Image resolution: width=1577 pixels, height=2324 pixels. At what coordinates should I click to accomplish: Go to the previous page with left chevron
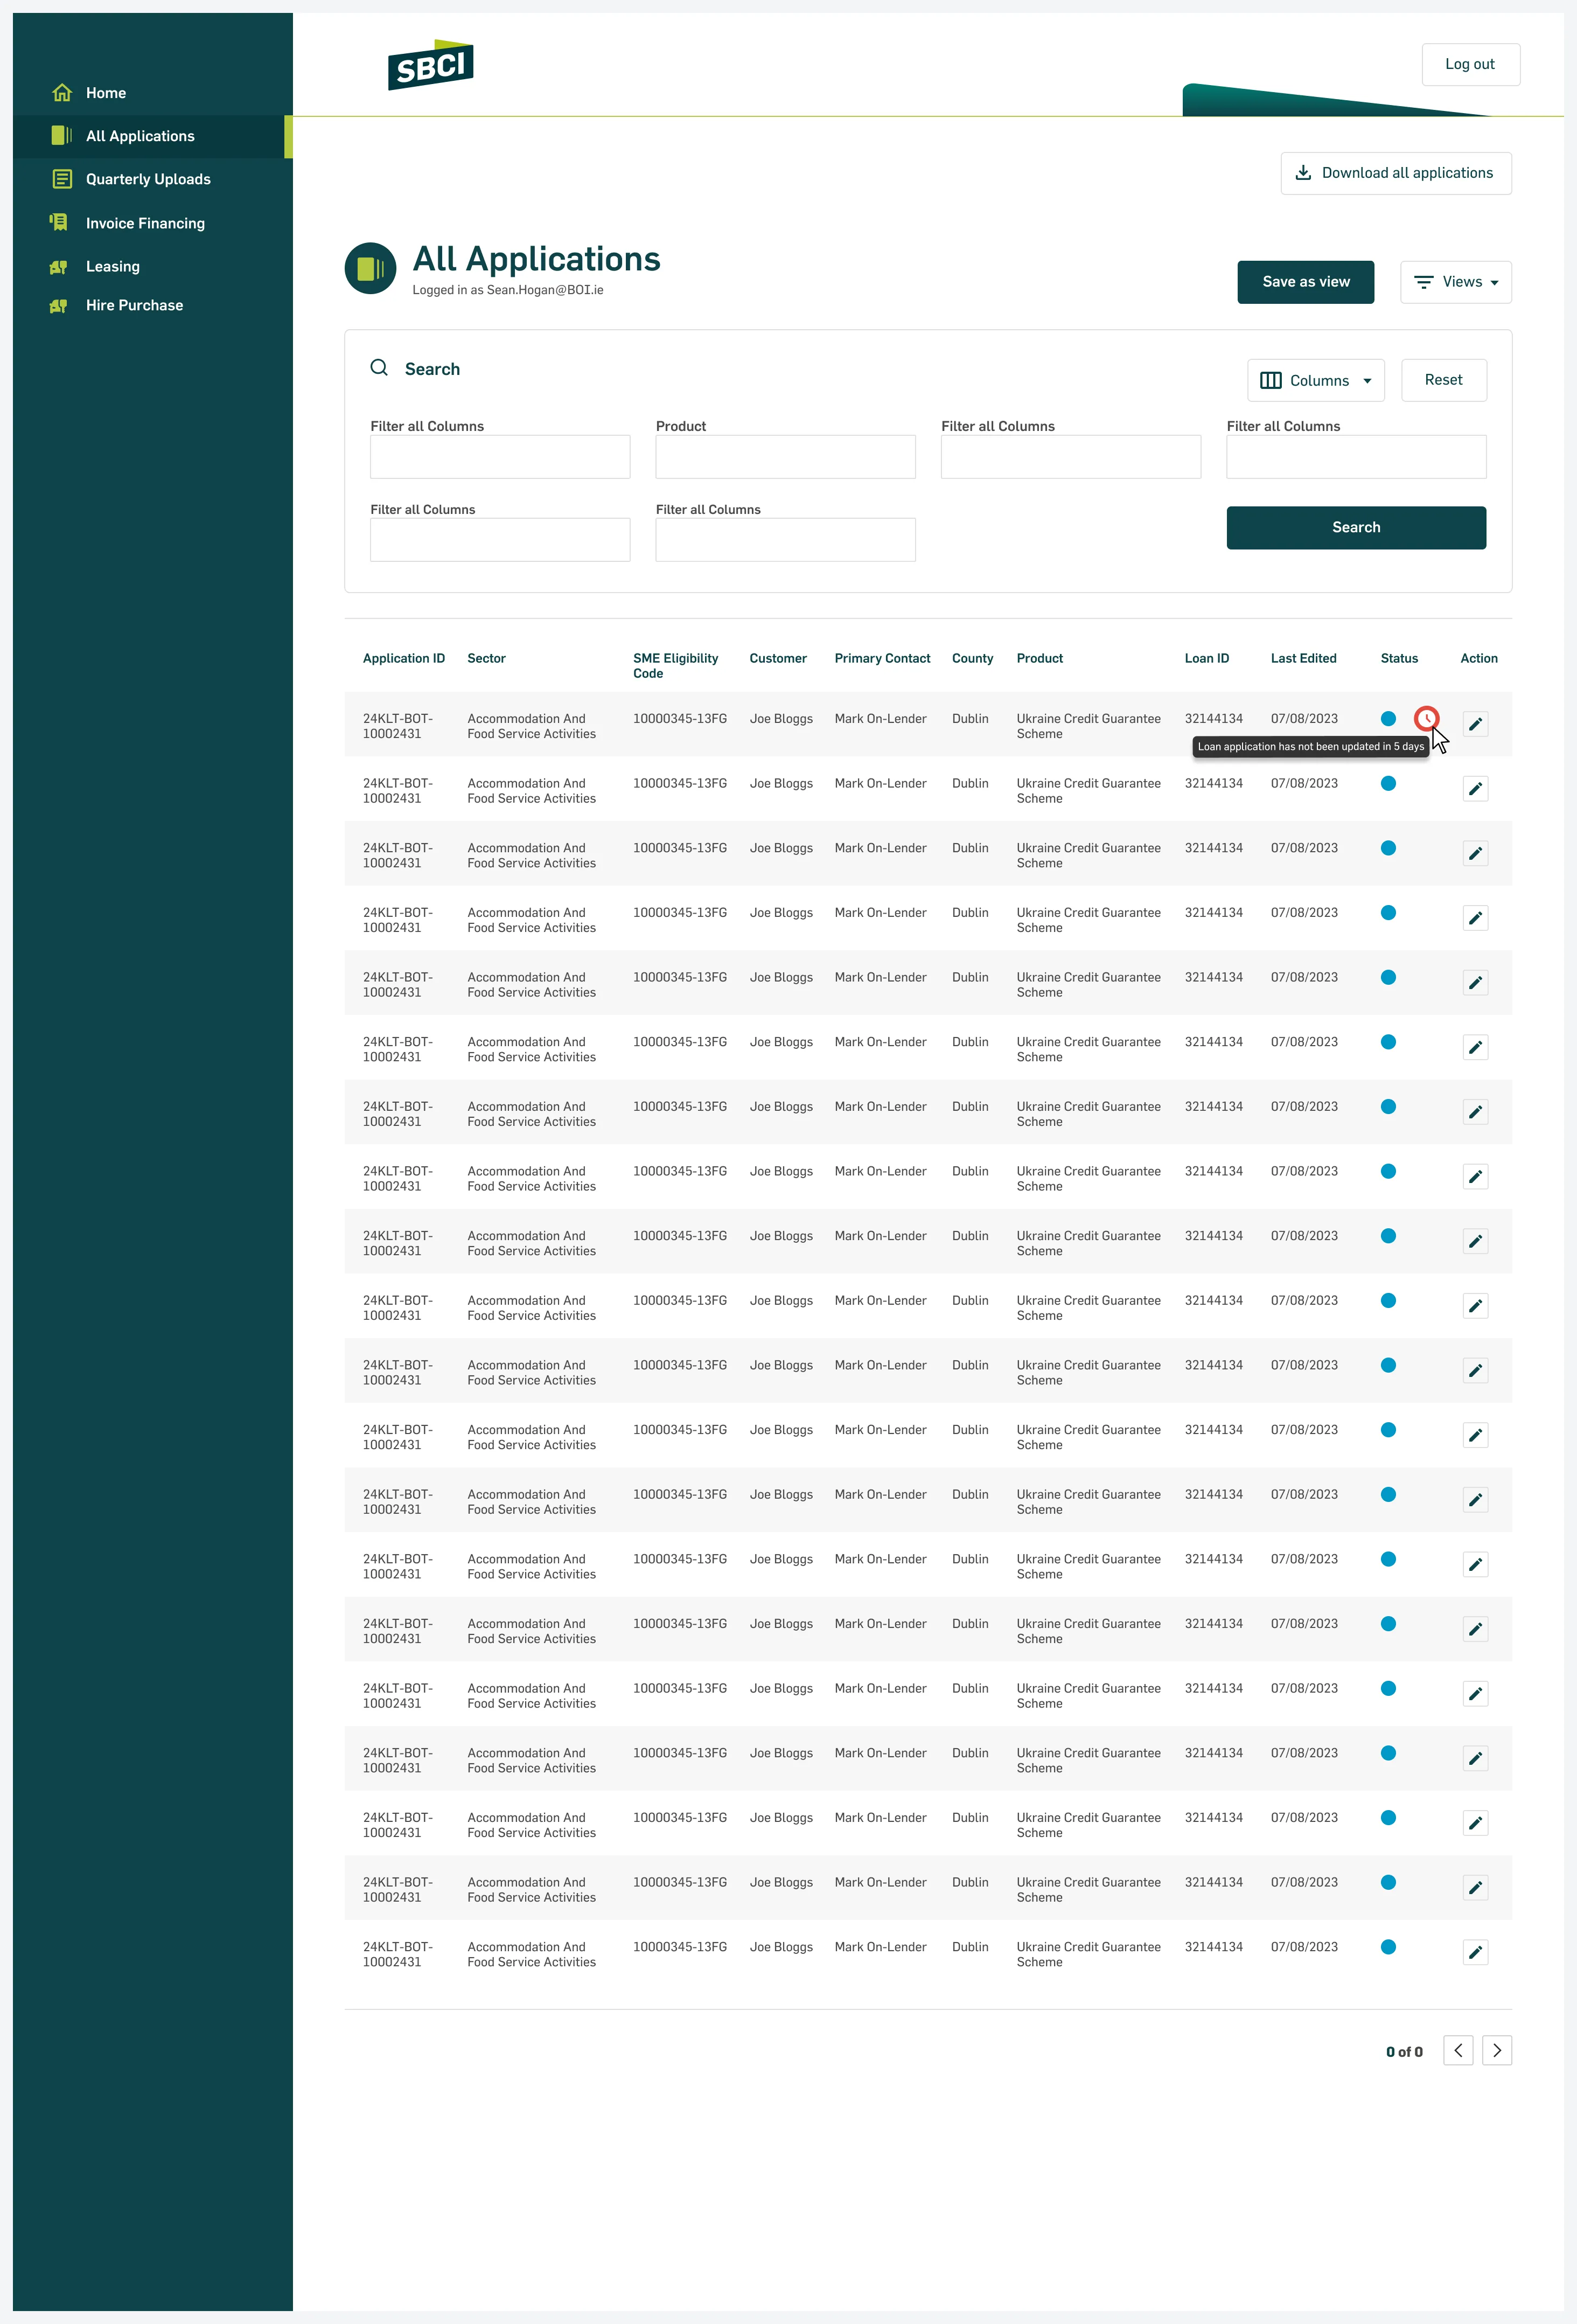[x=1458, y=2051]
